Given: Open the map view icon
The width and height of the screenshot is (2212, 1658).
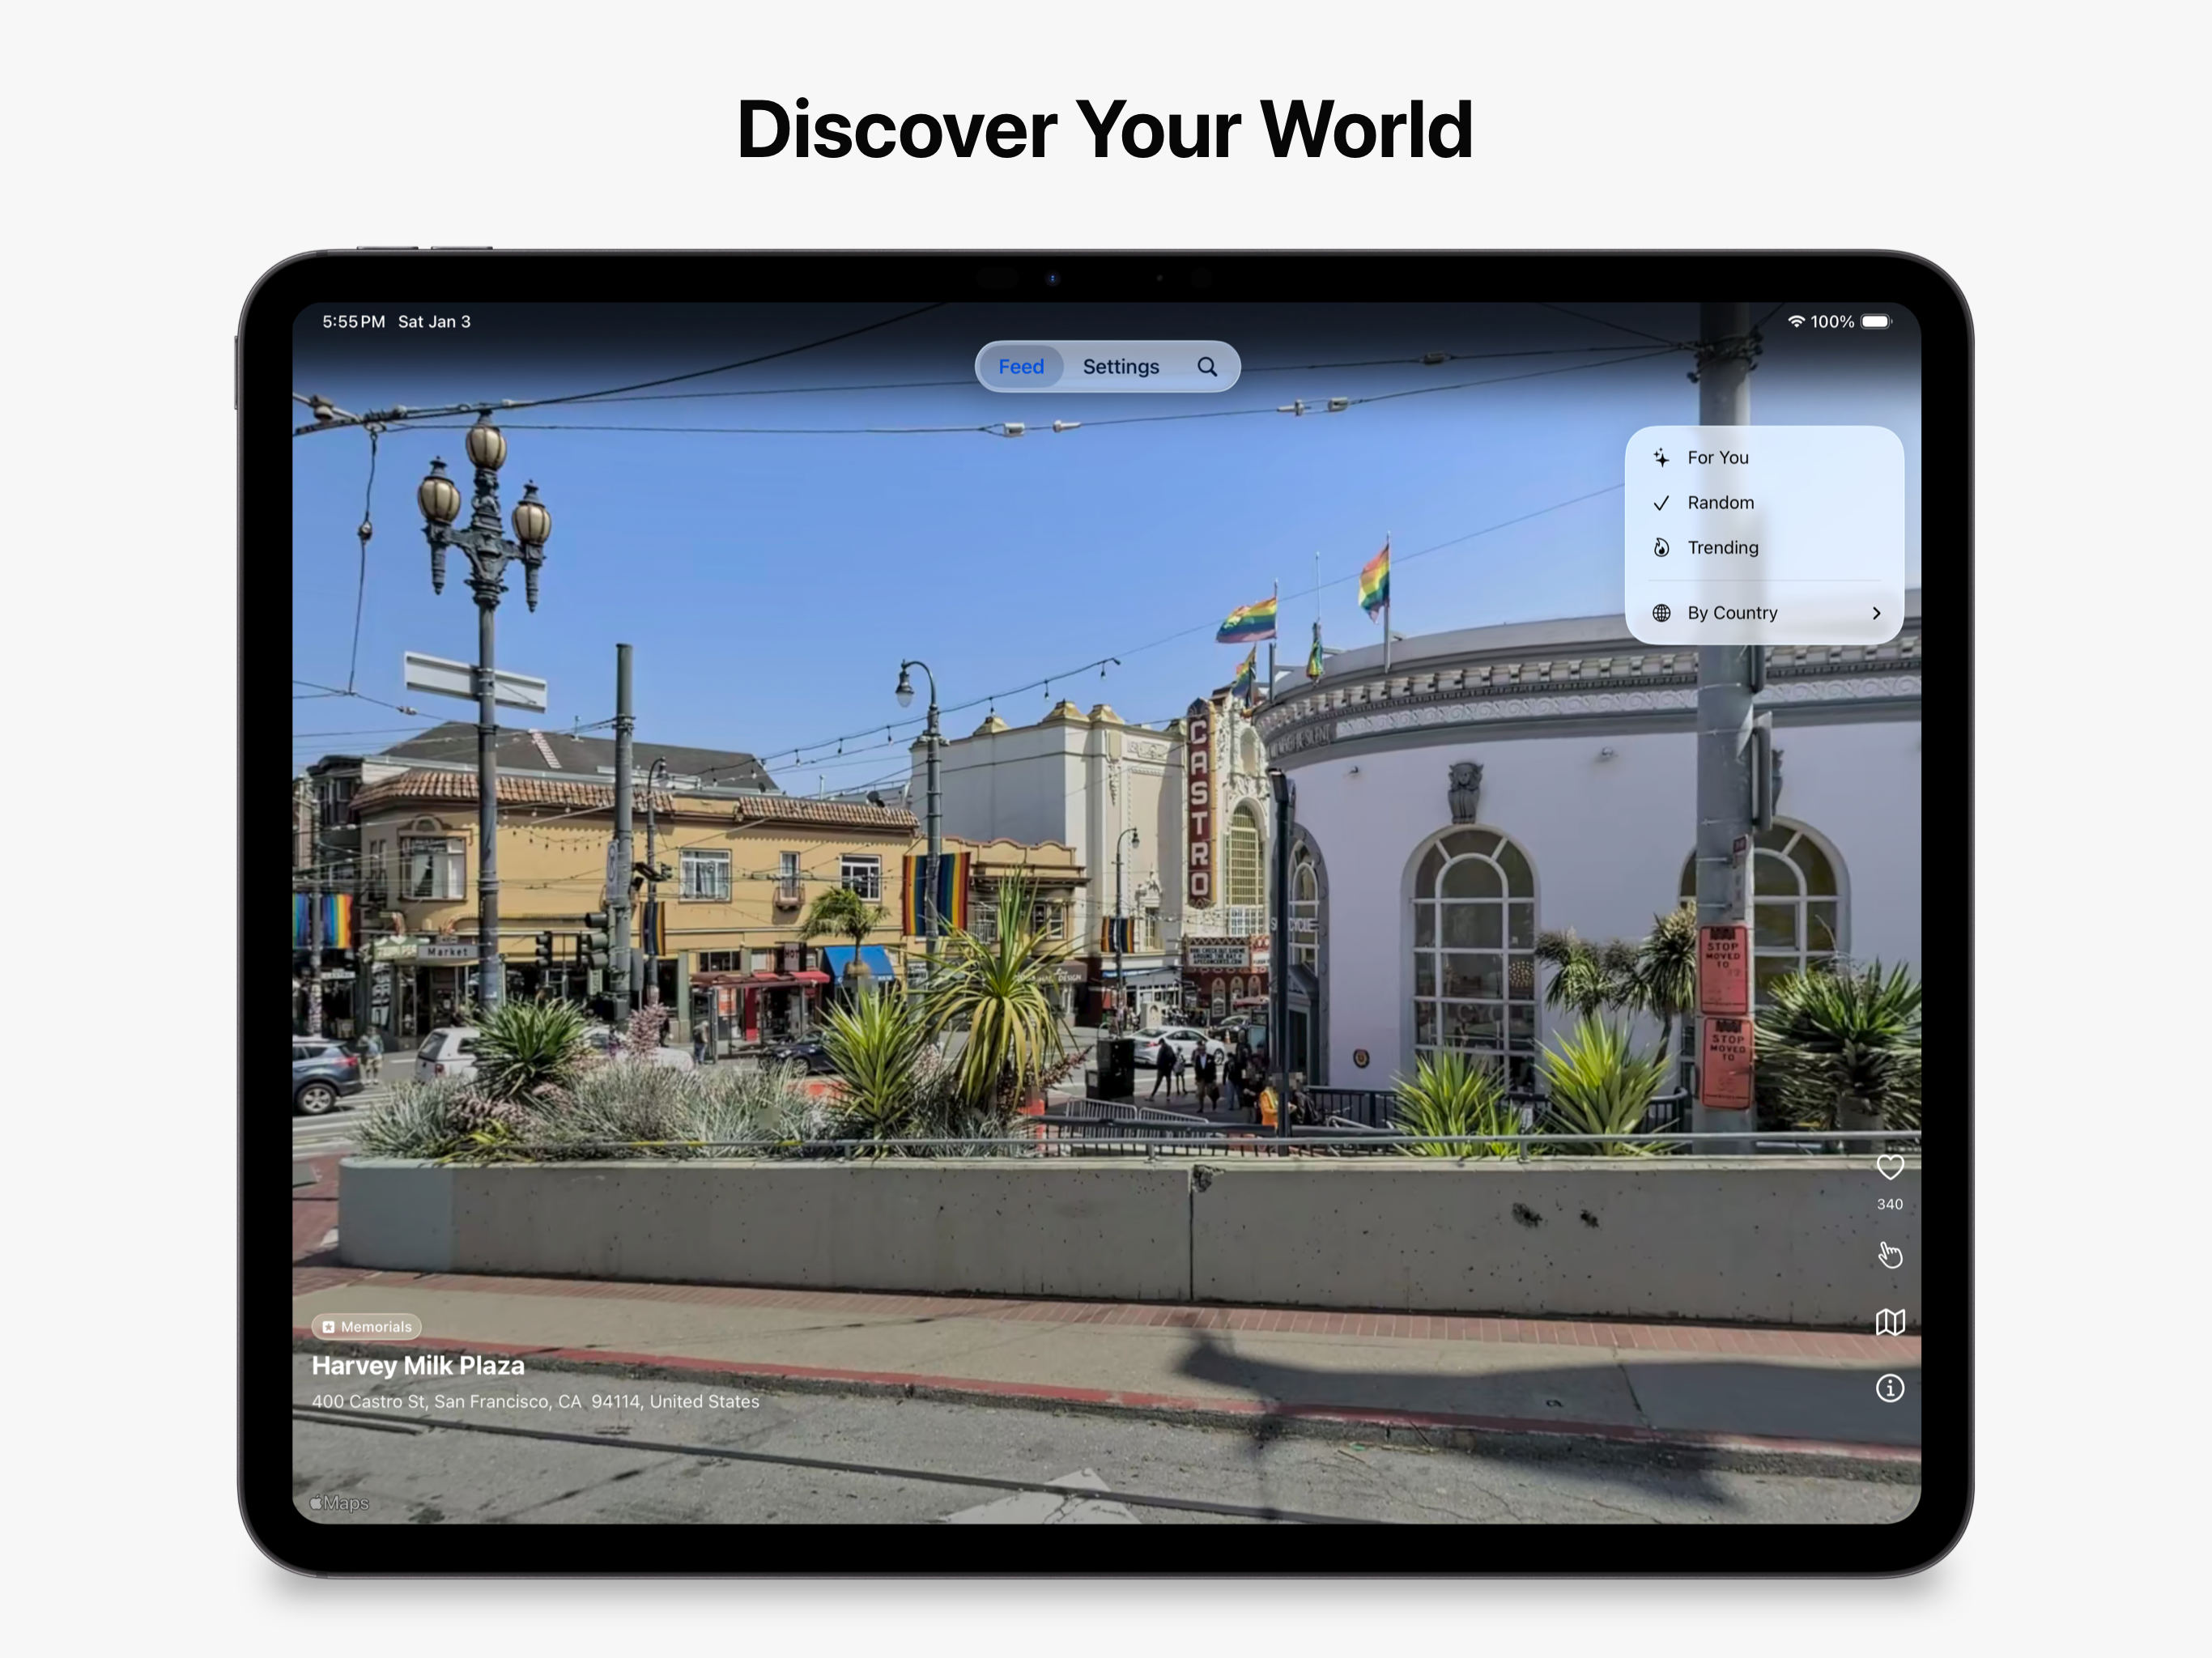Looking at the screenshot, I should [x=1889, y=1322].
